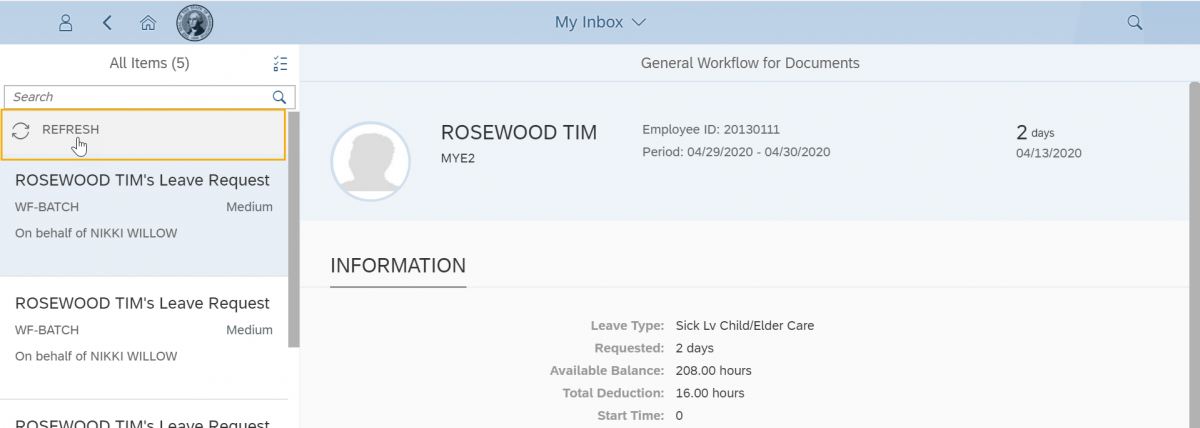The width and height of the screenshot is (1200, 428).
Task: Click the employee avatar placeholder image
Action: [x=370, y=161]
